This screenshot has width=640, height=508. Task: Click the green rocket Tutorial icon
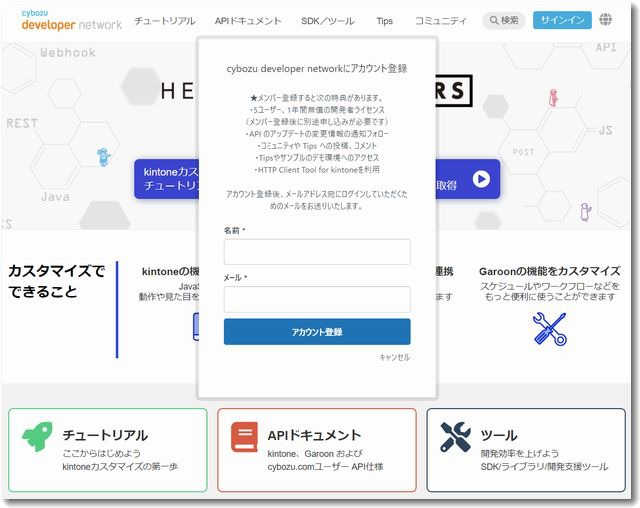(x=37, y=437)
